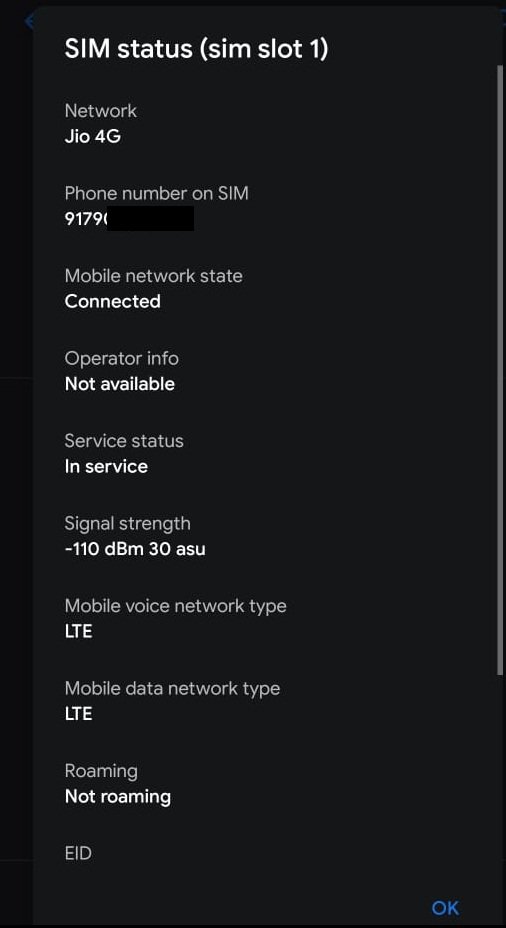
Task: Select the Mobile network state label
Action: 153,276
